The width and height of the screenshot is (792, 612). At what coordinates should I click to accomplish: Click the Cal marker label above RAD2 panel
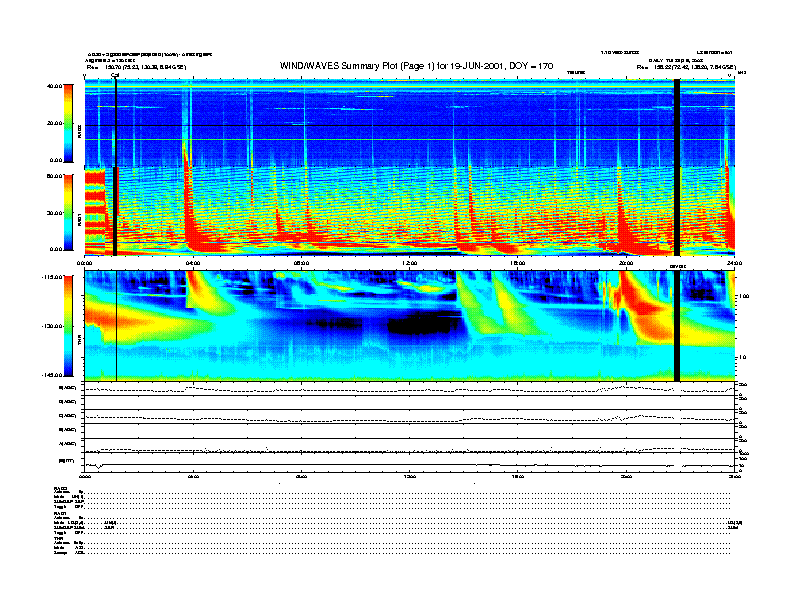[x=115, y=76]
